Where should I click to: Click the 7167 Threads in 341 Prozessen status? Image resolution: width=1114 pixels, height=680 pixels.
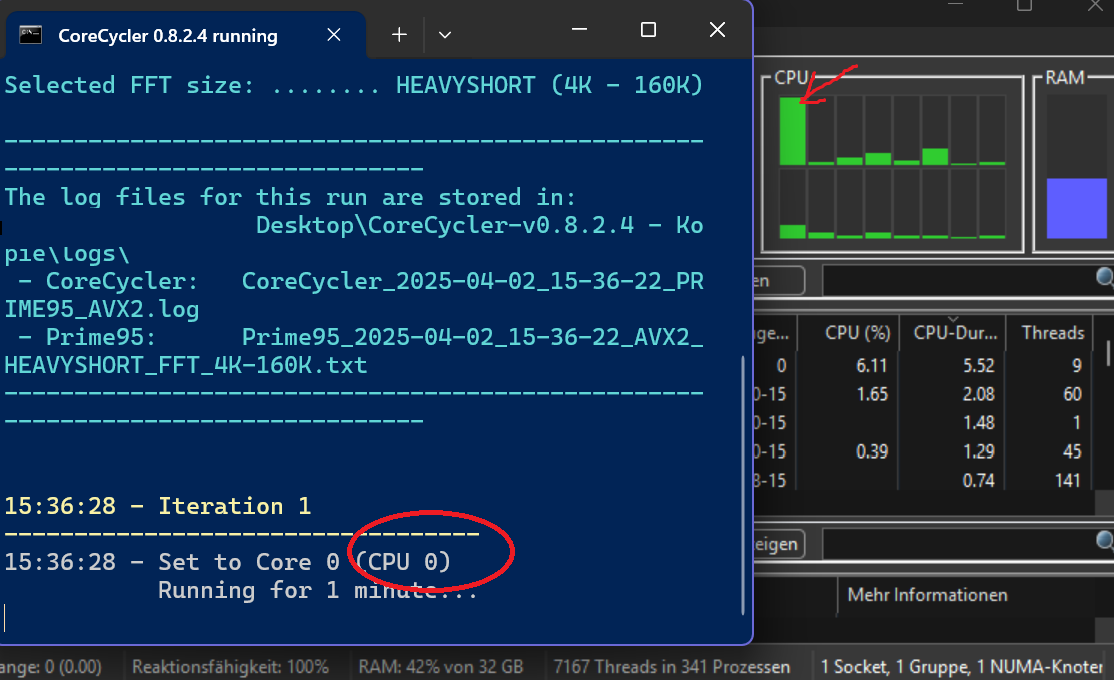click(671, 667)
